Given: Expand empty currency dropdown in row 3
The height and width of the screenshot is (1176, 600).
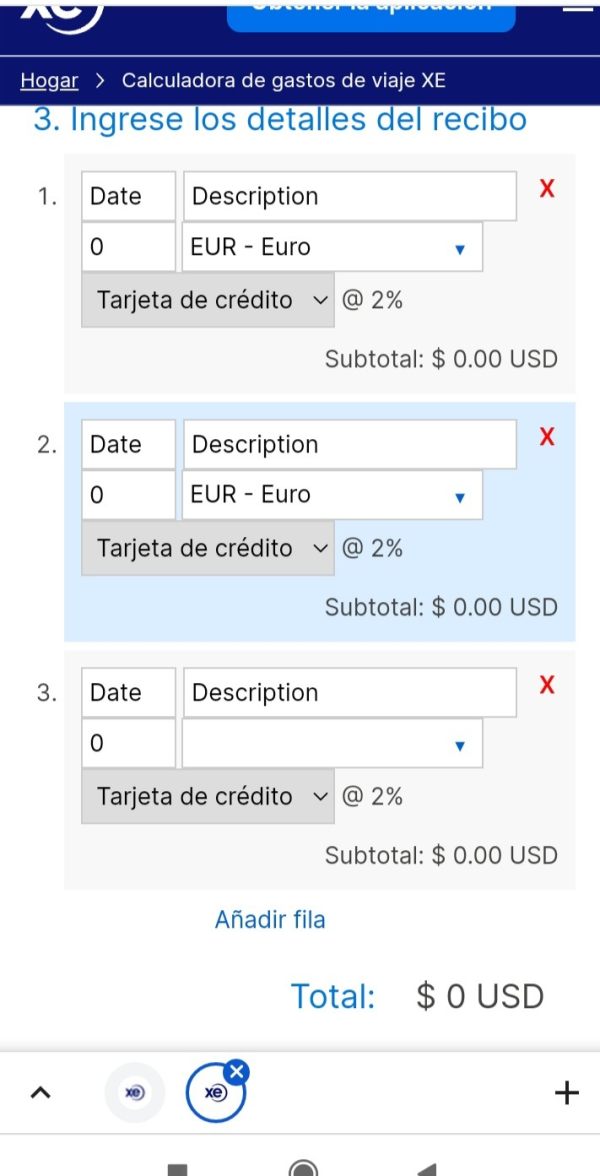Looking at the screenshot, I should 332,743.
